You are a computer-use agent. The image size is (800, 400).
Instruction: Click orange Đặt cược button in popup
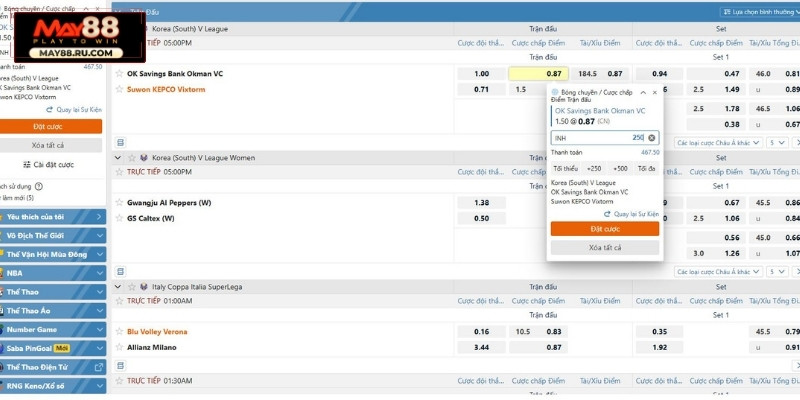tap(604, 229)
